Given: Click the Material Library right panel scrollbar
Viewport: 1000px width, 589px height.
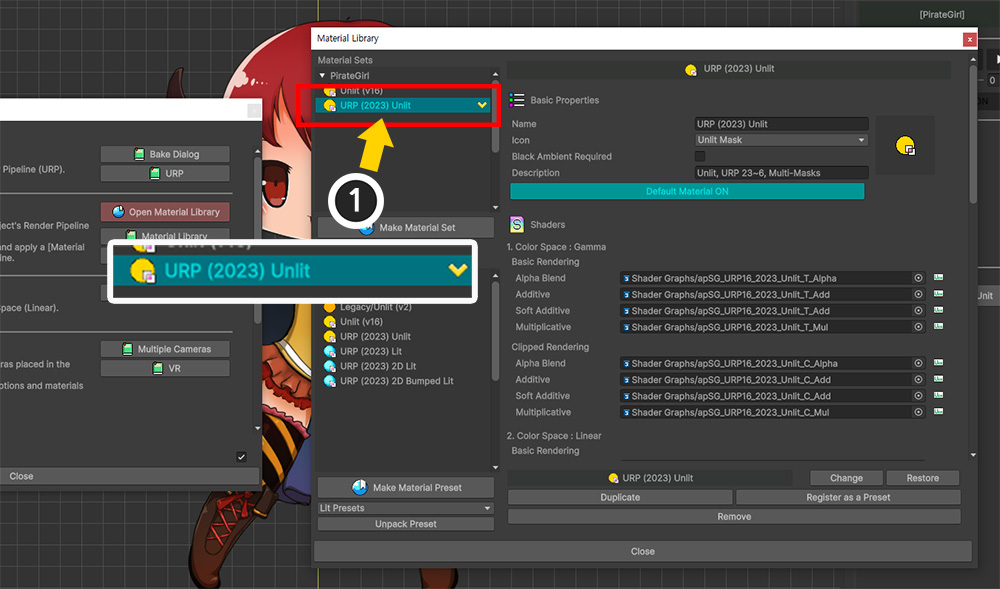Looking at the screenshot, I should point(973,134).
